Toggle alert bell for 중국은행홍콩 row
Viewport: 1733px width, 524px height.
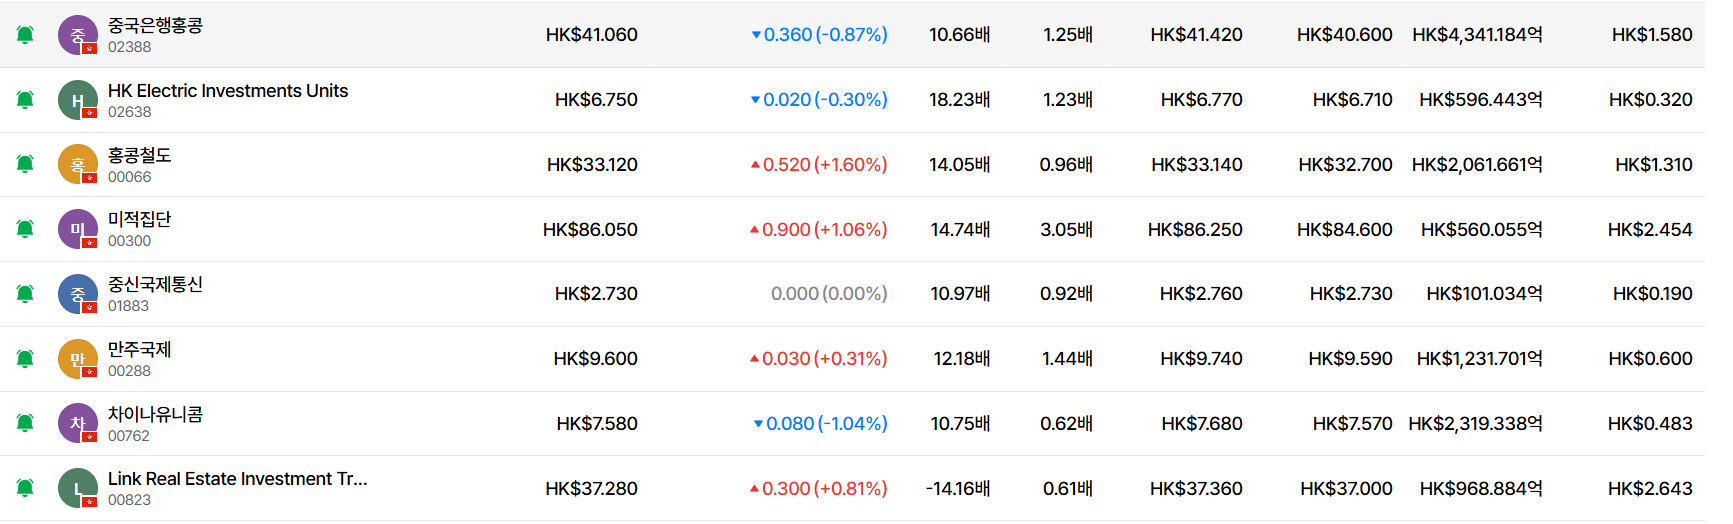(x=25, y=35)
